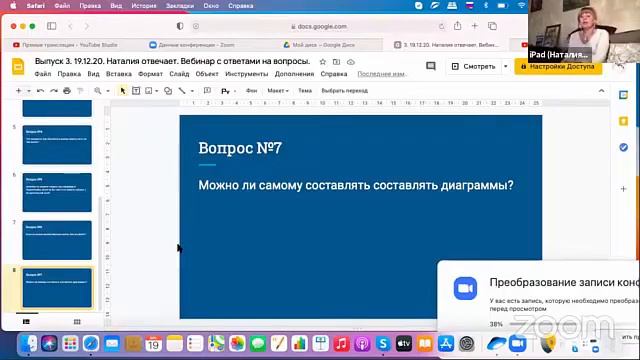Open the Music app in Dock
Viewport: 640px width, 360px height.
point(341,344)
